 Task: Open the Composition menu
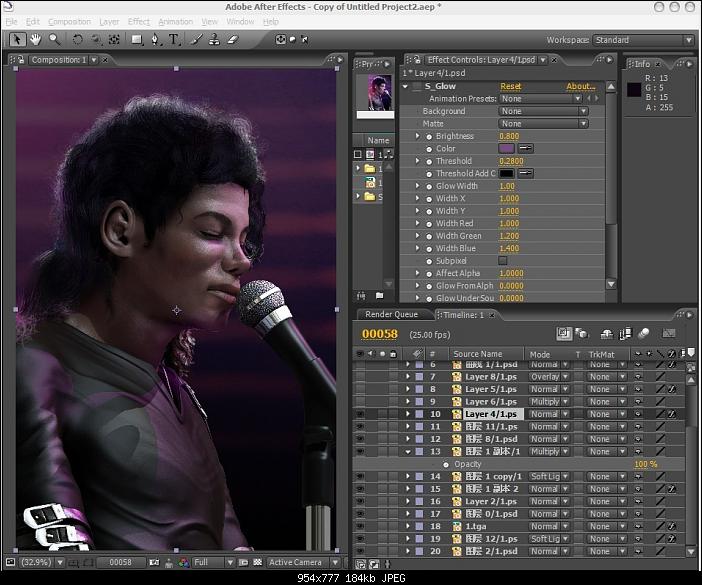pyautogui.click(x=69, y=21)
